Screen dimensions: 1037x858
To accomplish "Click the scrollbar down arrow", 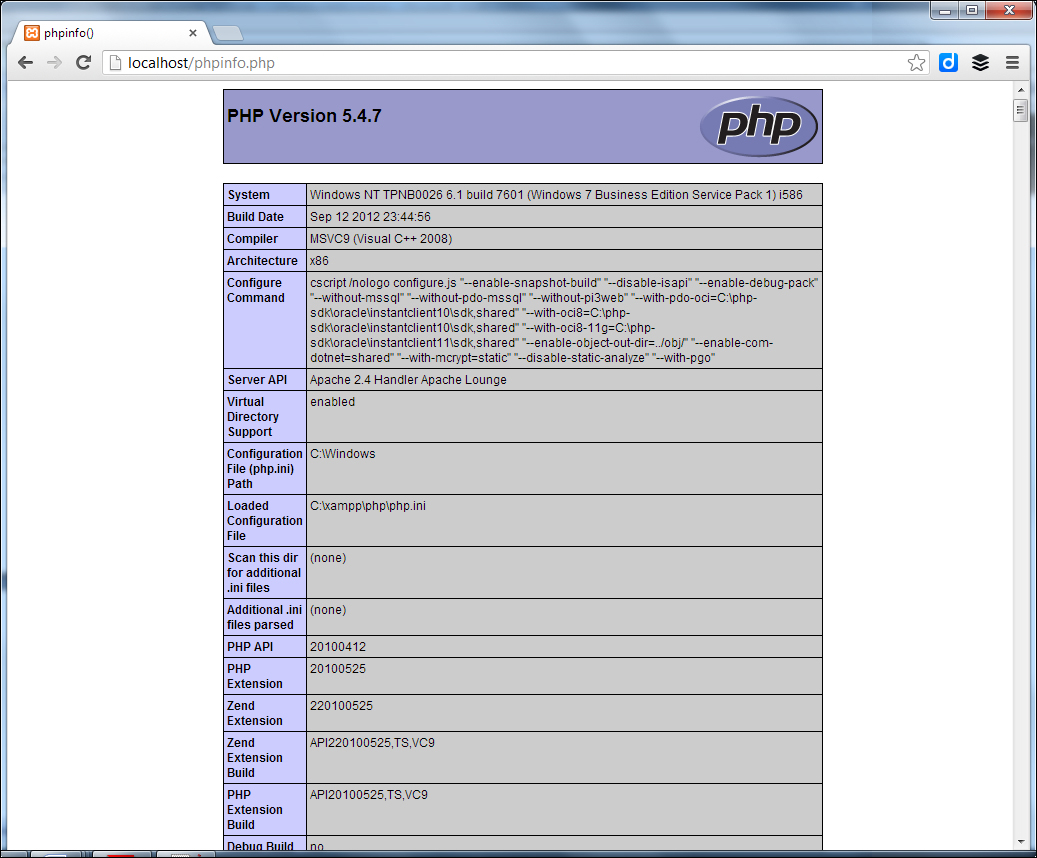I will point(1020,842).
